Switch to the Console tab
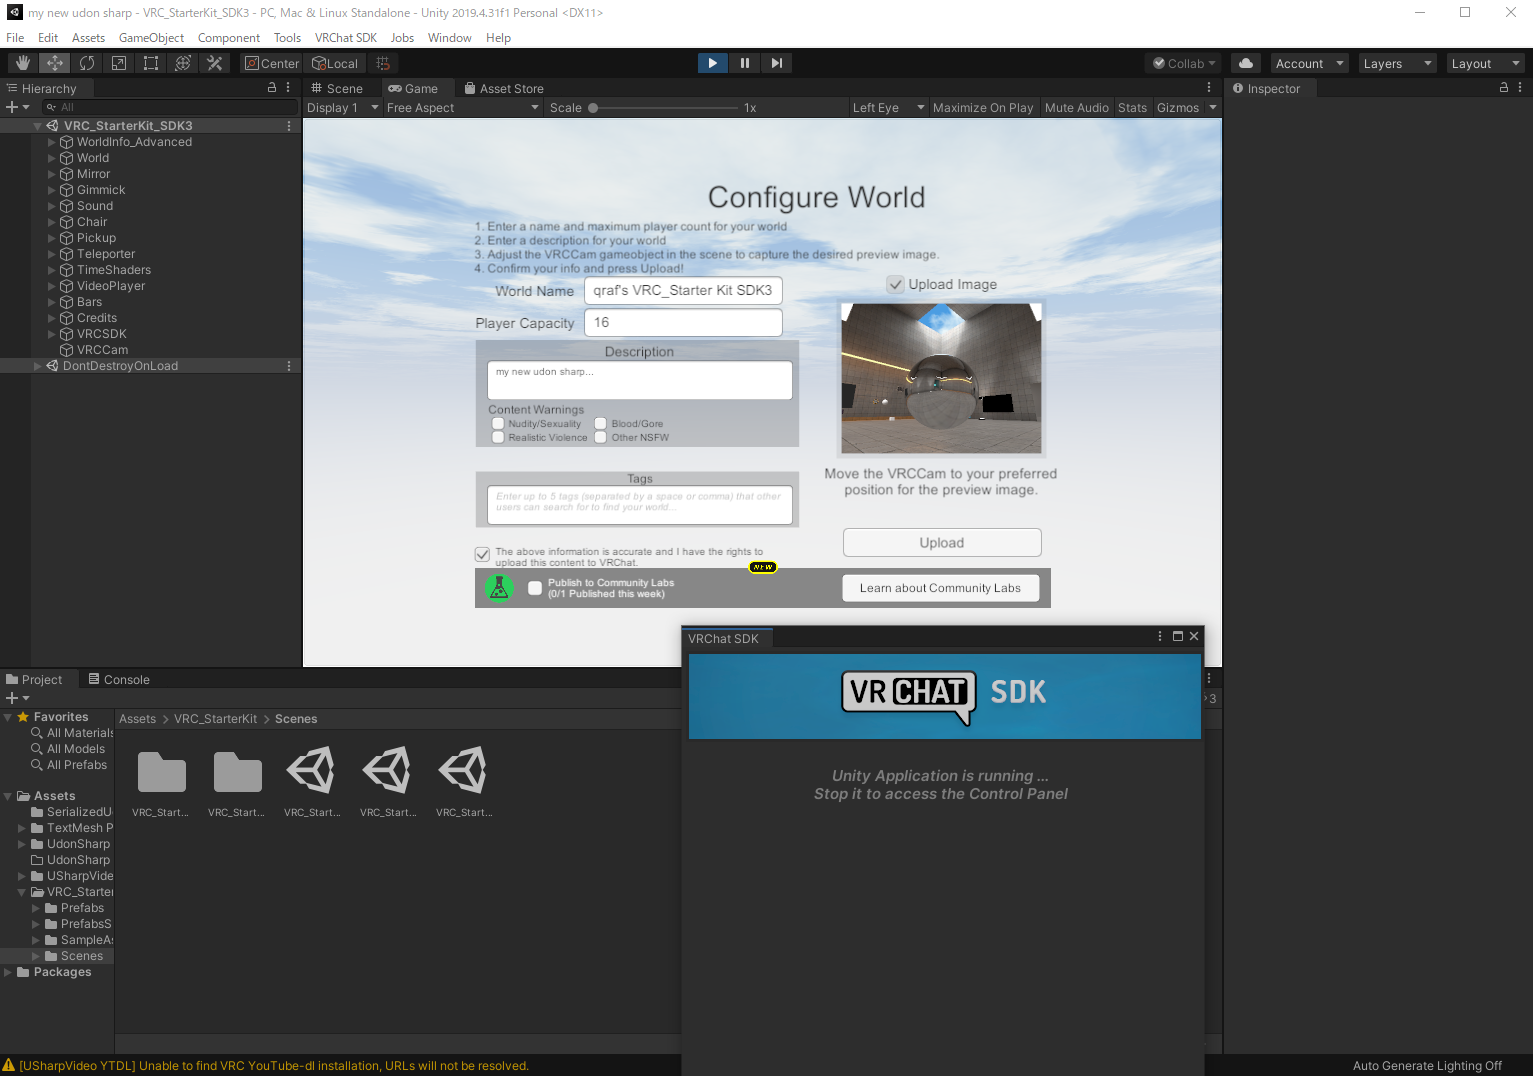Viewport: 1533px width, 1076px height. pos(119,680)
